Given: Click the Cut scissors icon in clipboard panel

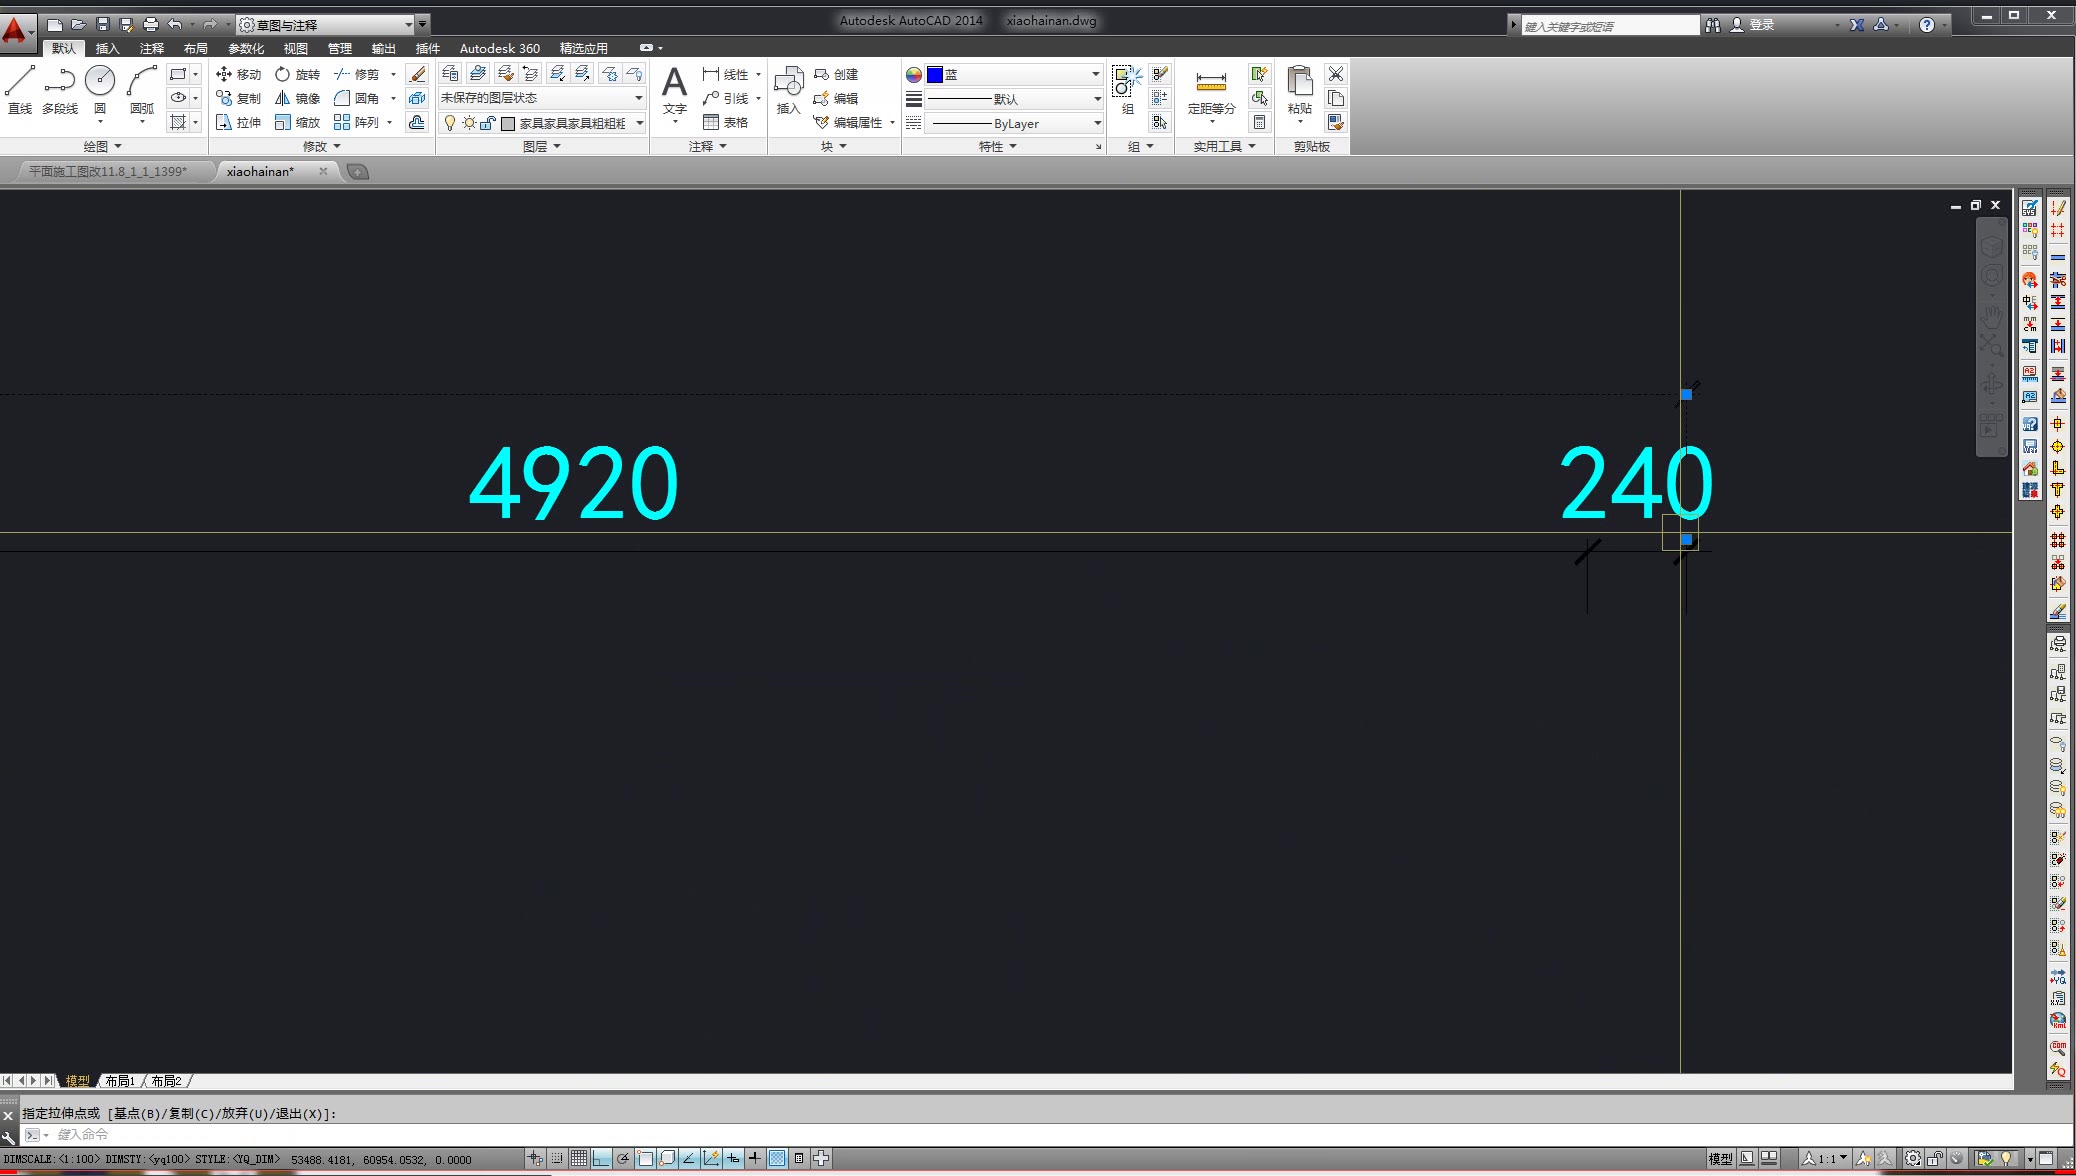Looking at the screenshot, I should point(1336,74).
